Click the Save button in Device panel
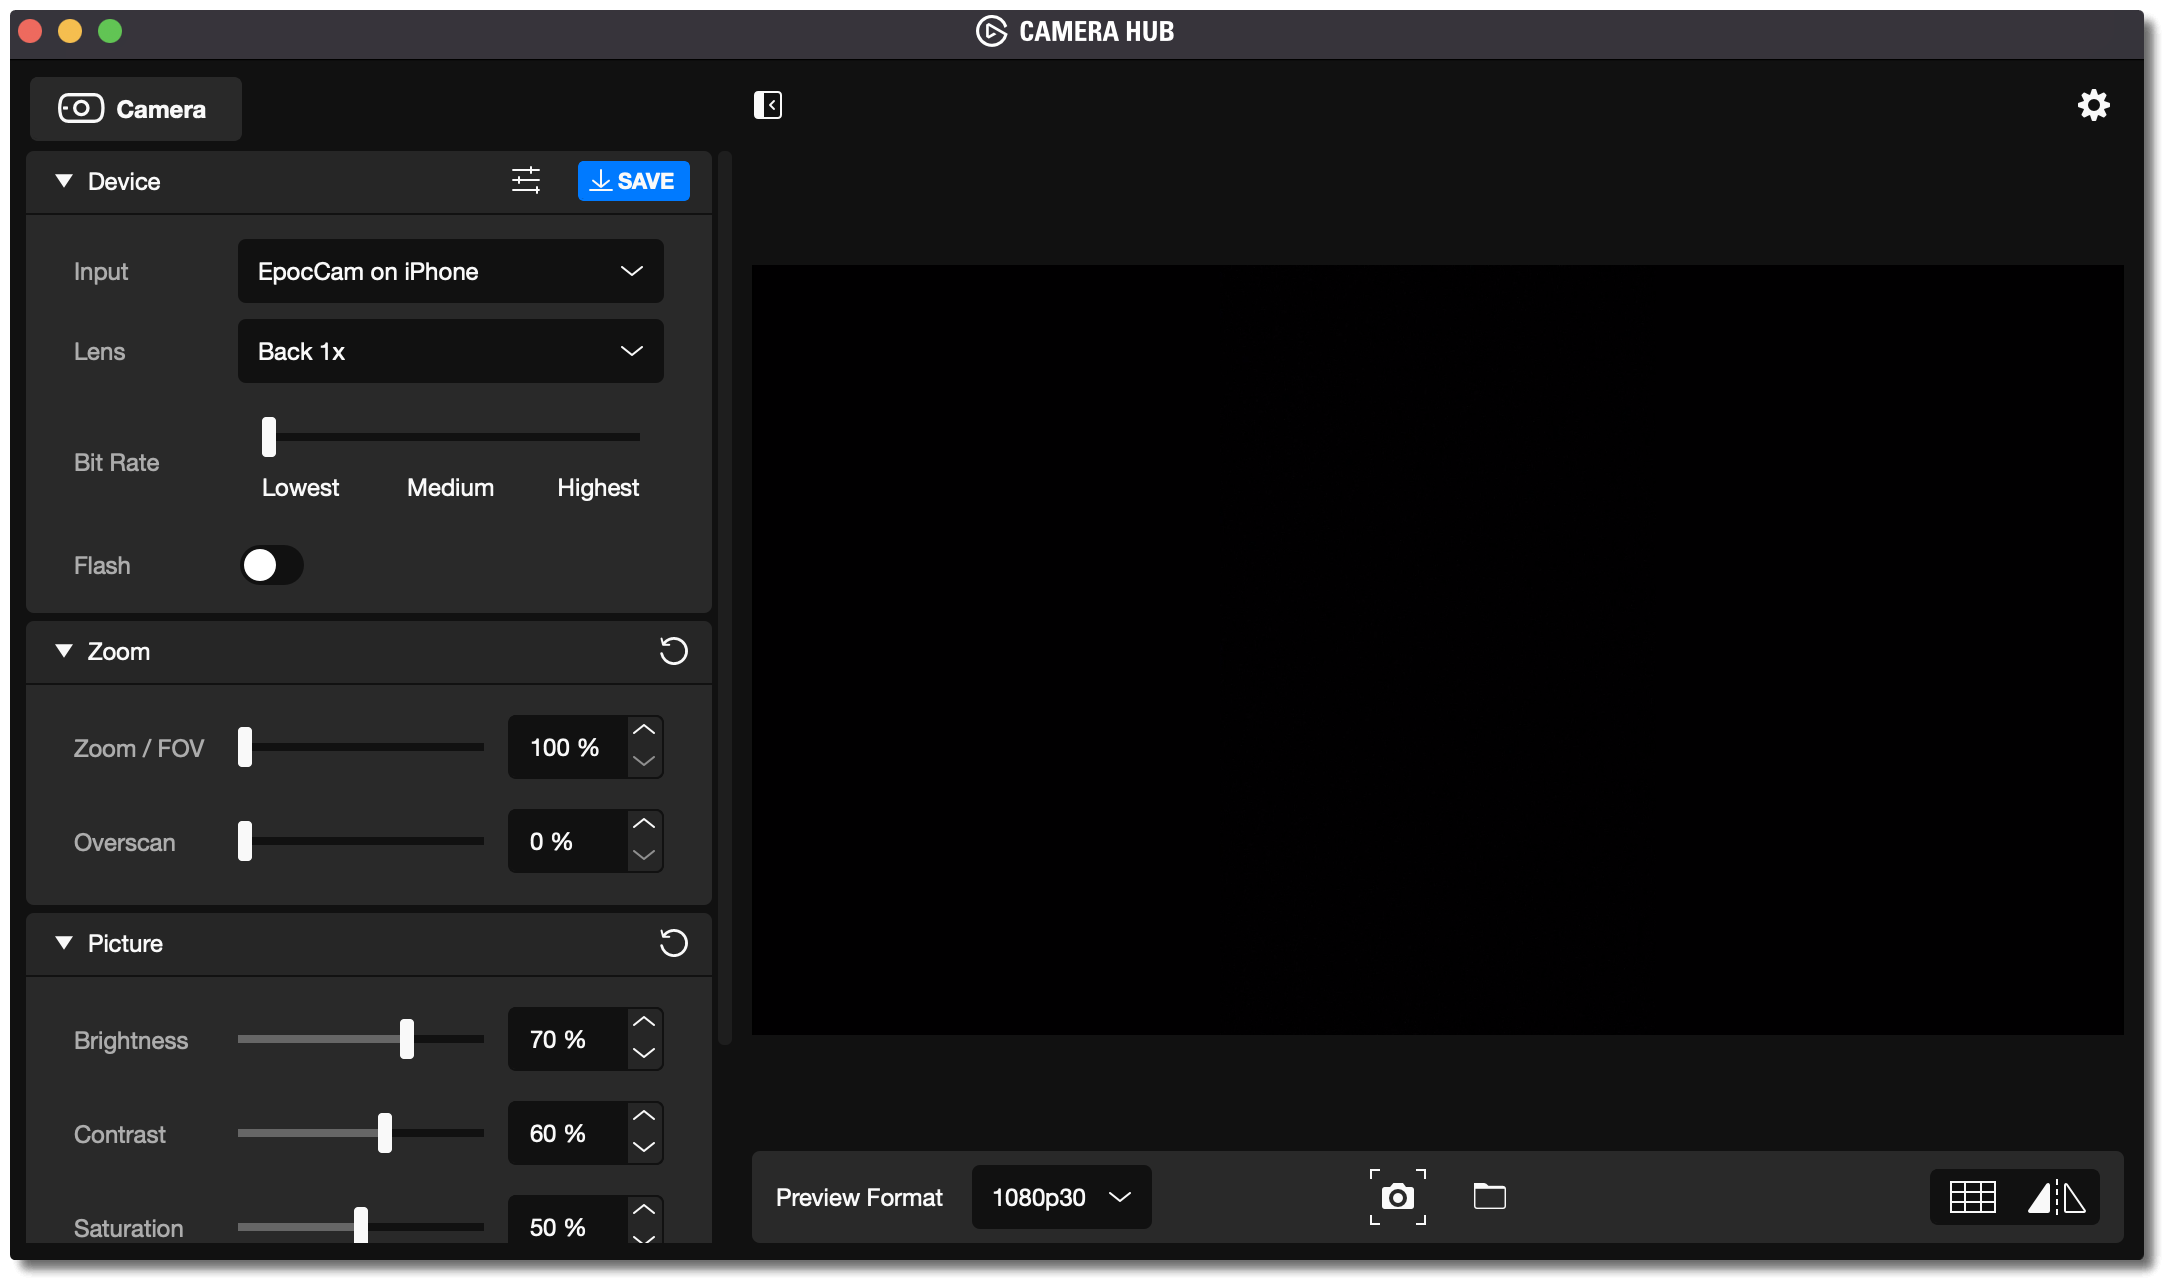The image size is (2164, 1280). point(632,181)
